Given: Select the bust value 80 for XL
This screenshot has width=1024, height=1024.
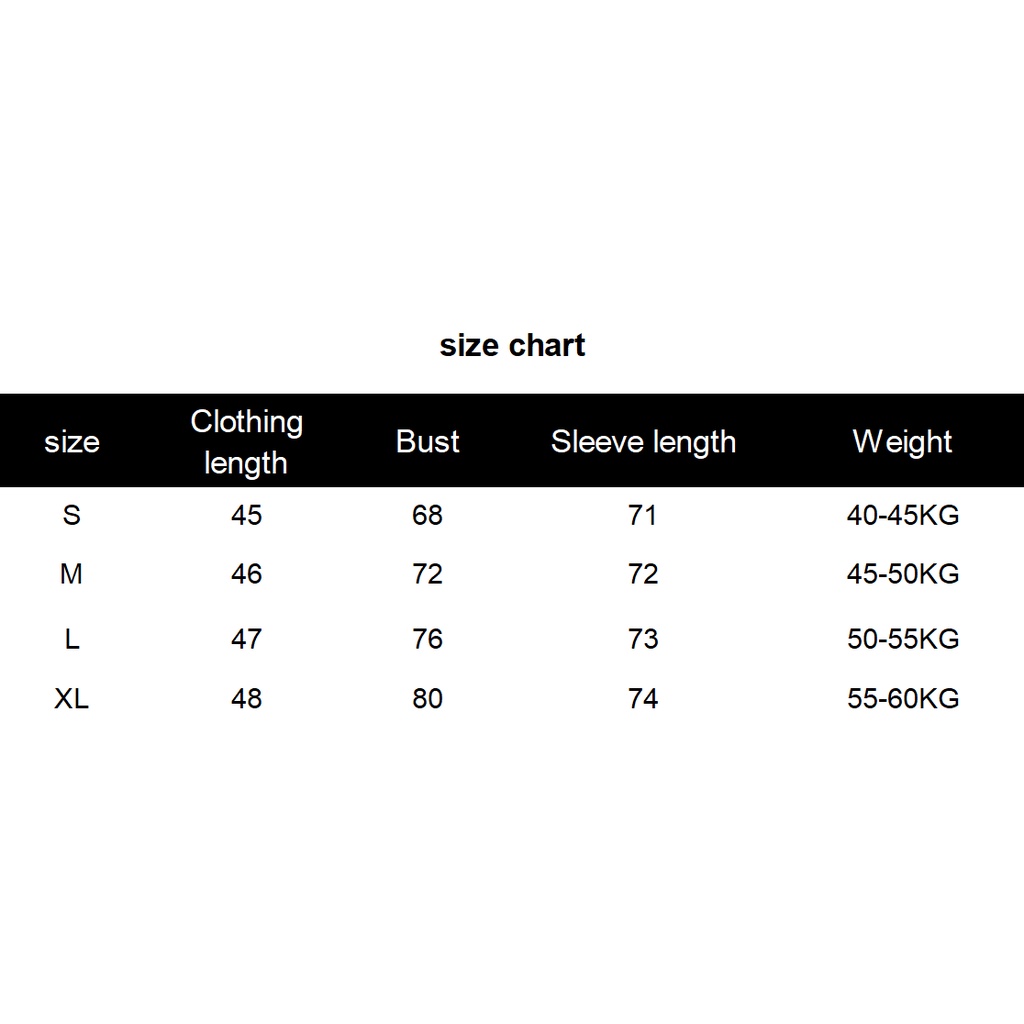Looking at the screenshot, I should click(427, 698).
